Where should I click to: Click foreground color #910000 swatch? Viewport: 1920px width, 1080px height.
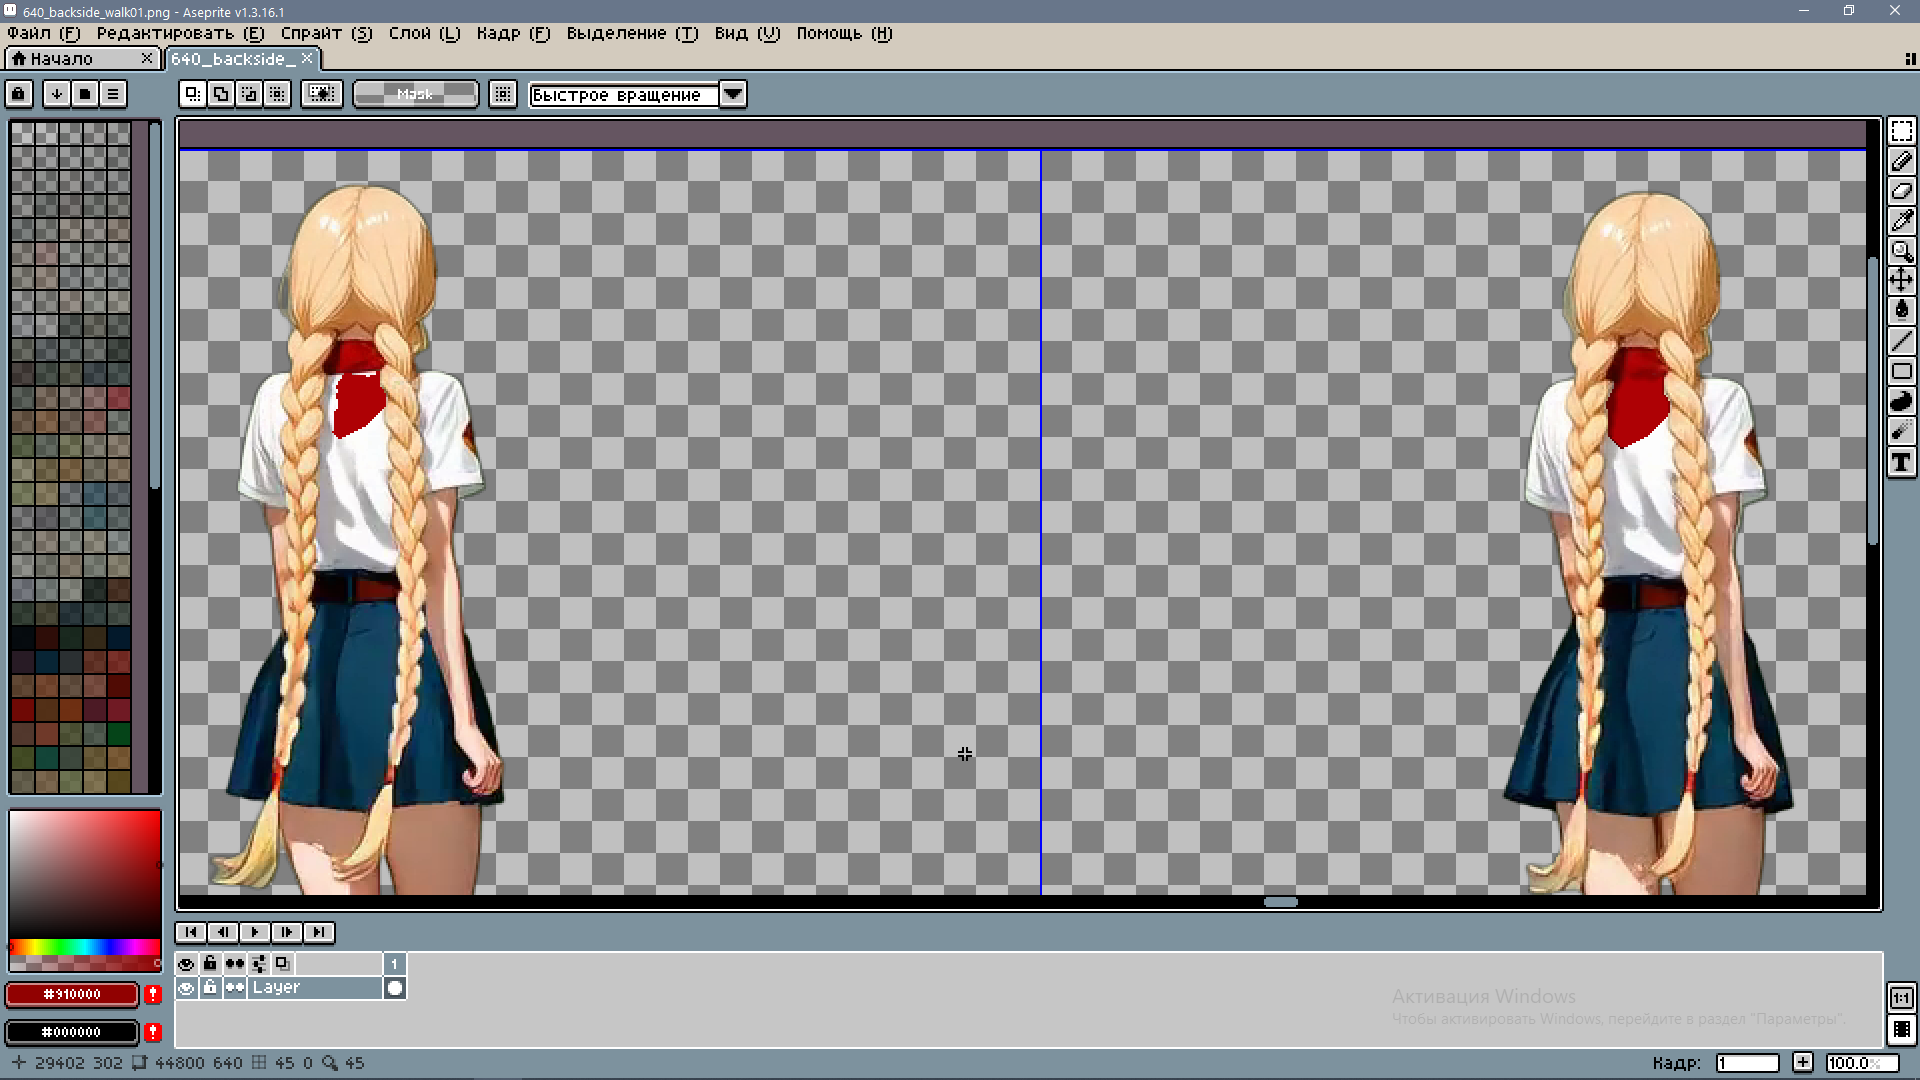pyautogui.click(x=72, y=994)
